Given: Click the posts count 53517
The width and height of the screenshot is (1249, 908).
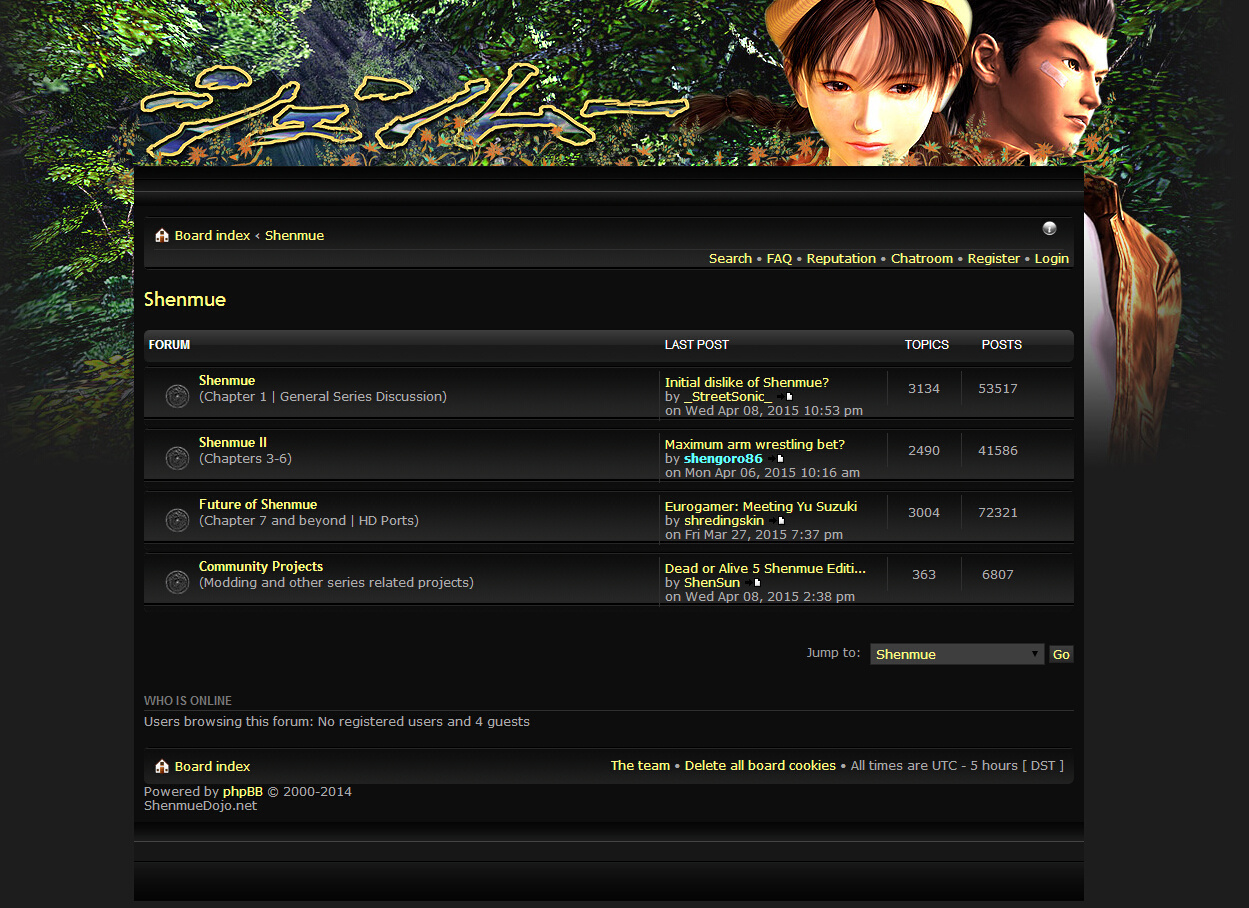Looking at the screenshot, I should (x=998, y=389).
